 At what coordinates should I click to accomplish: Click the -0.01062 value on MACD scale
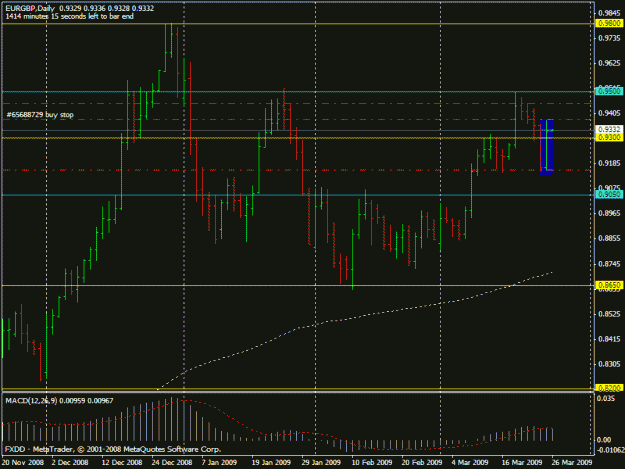(610, 450)
